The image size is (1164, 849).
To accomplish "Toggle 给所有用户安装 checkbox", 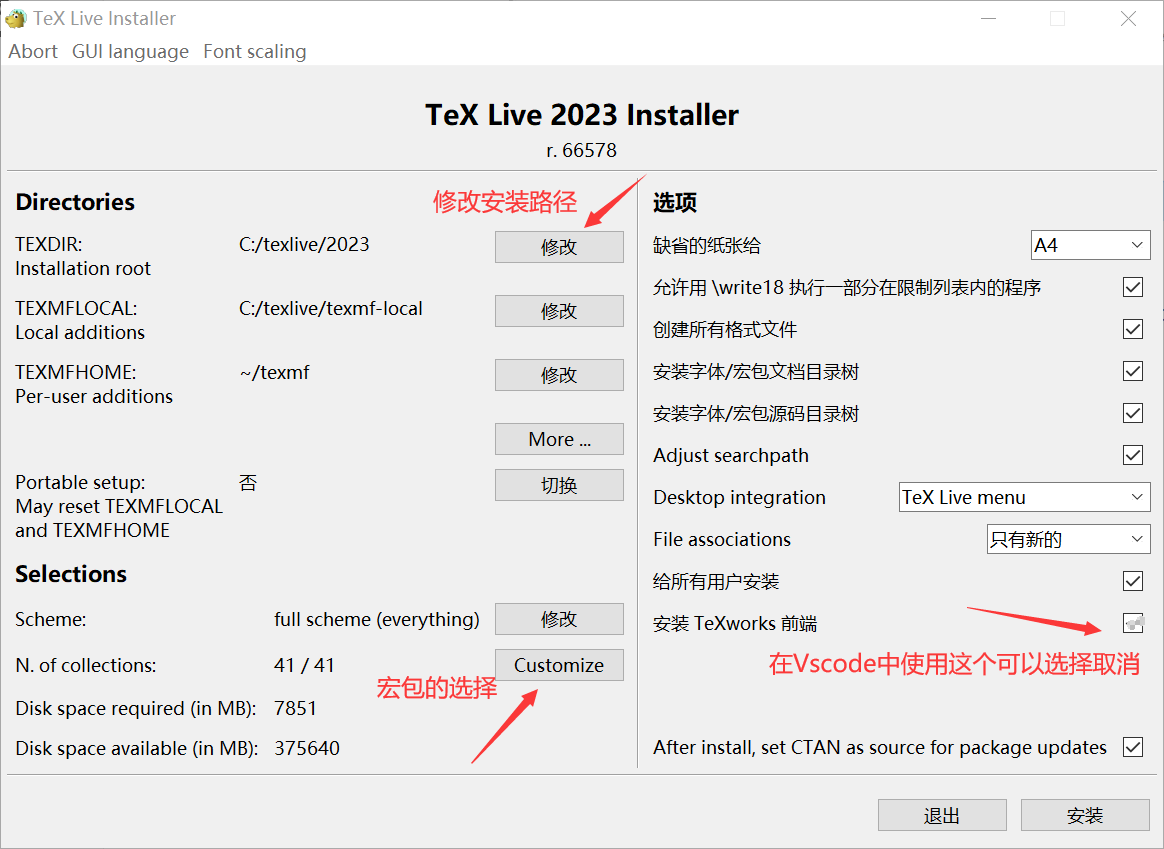I will pos(1133,581).
